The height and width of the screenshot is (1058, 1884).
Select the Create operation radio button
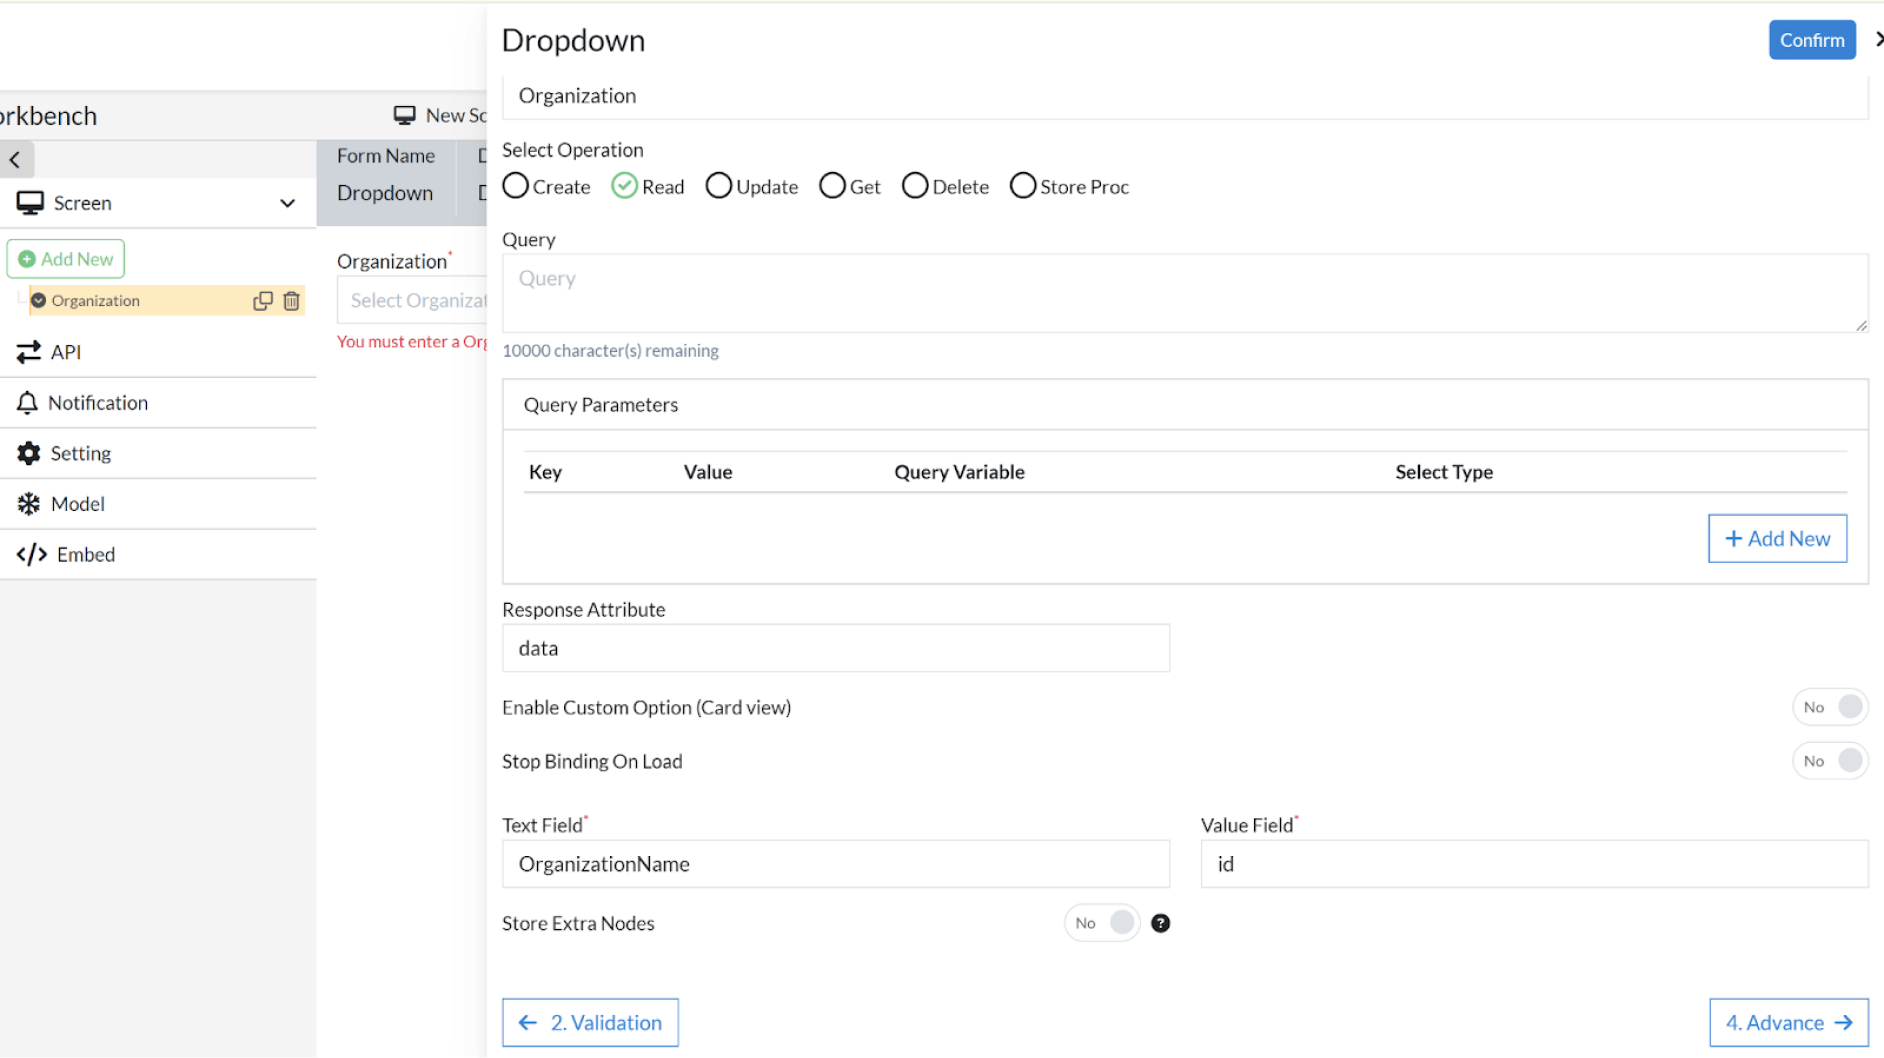pyautogui.click(x=516, y=185)
